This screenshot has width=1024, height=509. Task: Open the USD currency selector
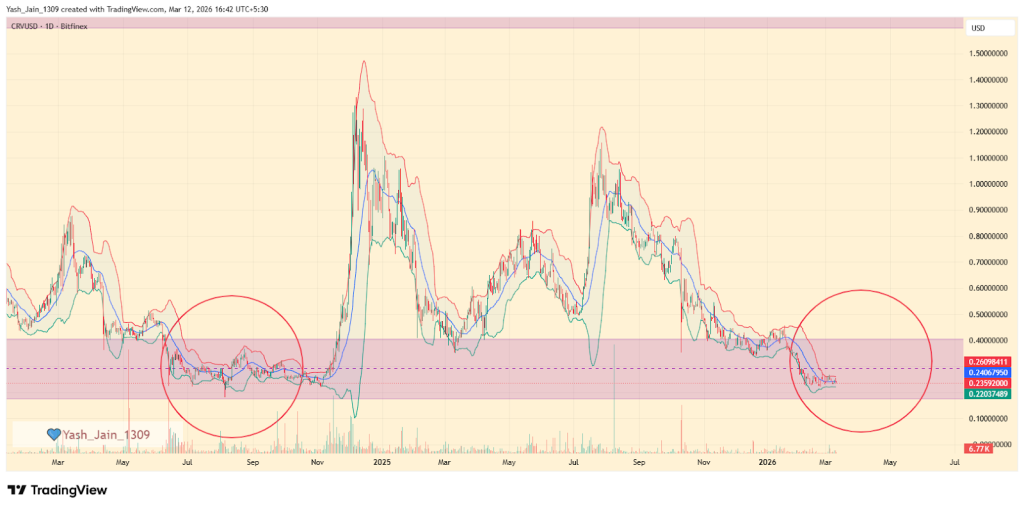click(978, 27)
